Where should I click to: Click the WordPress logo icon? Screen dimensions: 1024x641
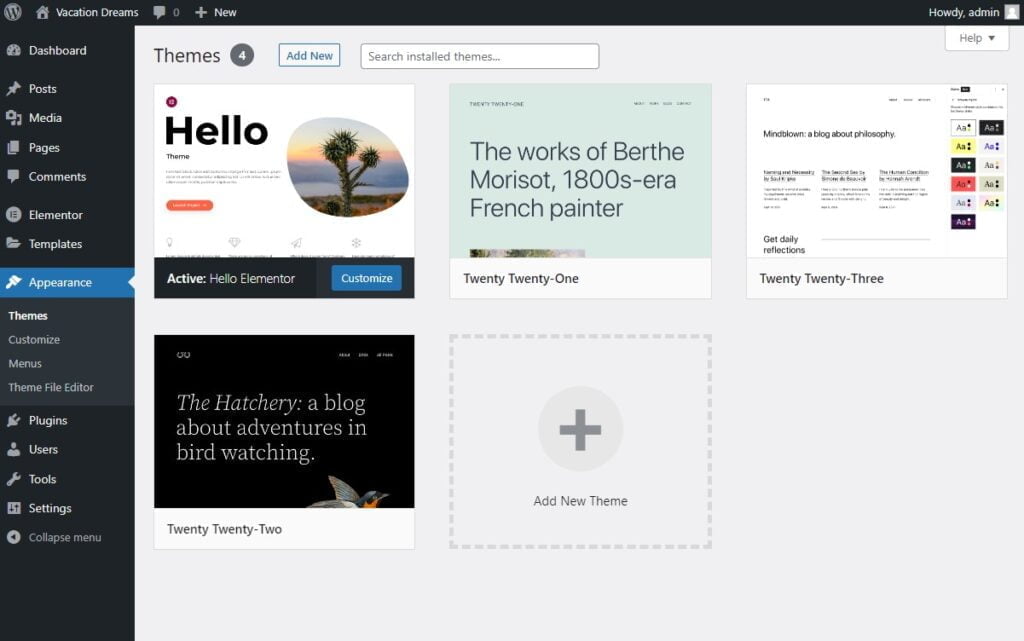[12, 12]
